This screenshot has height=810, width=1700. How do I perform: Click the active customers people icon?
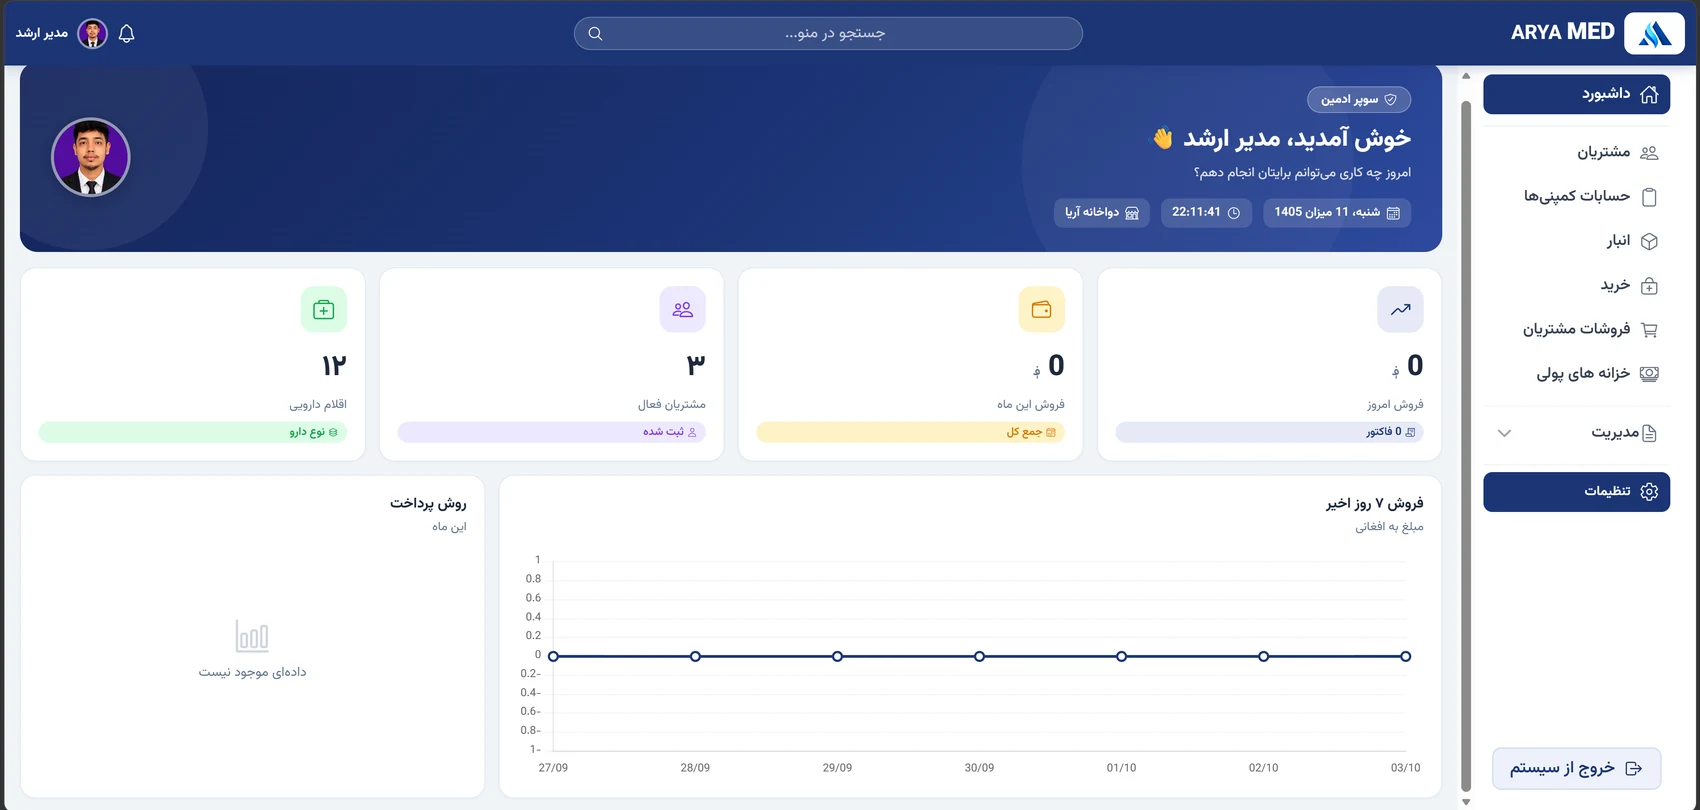click(682, 309)
